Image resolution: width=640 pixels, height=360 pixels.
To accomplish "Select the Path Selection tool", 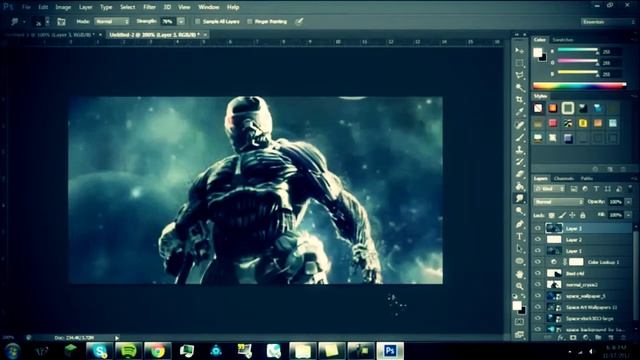I will pyautogui.click(x=519, y=249).
